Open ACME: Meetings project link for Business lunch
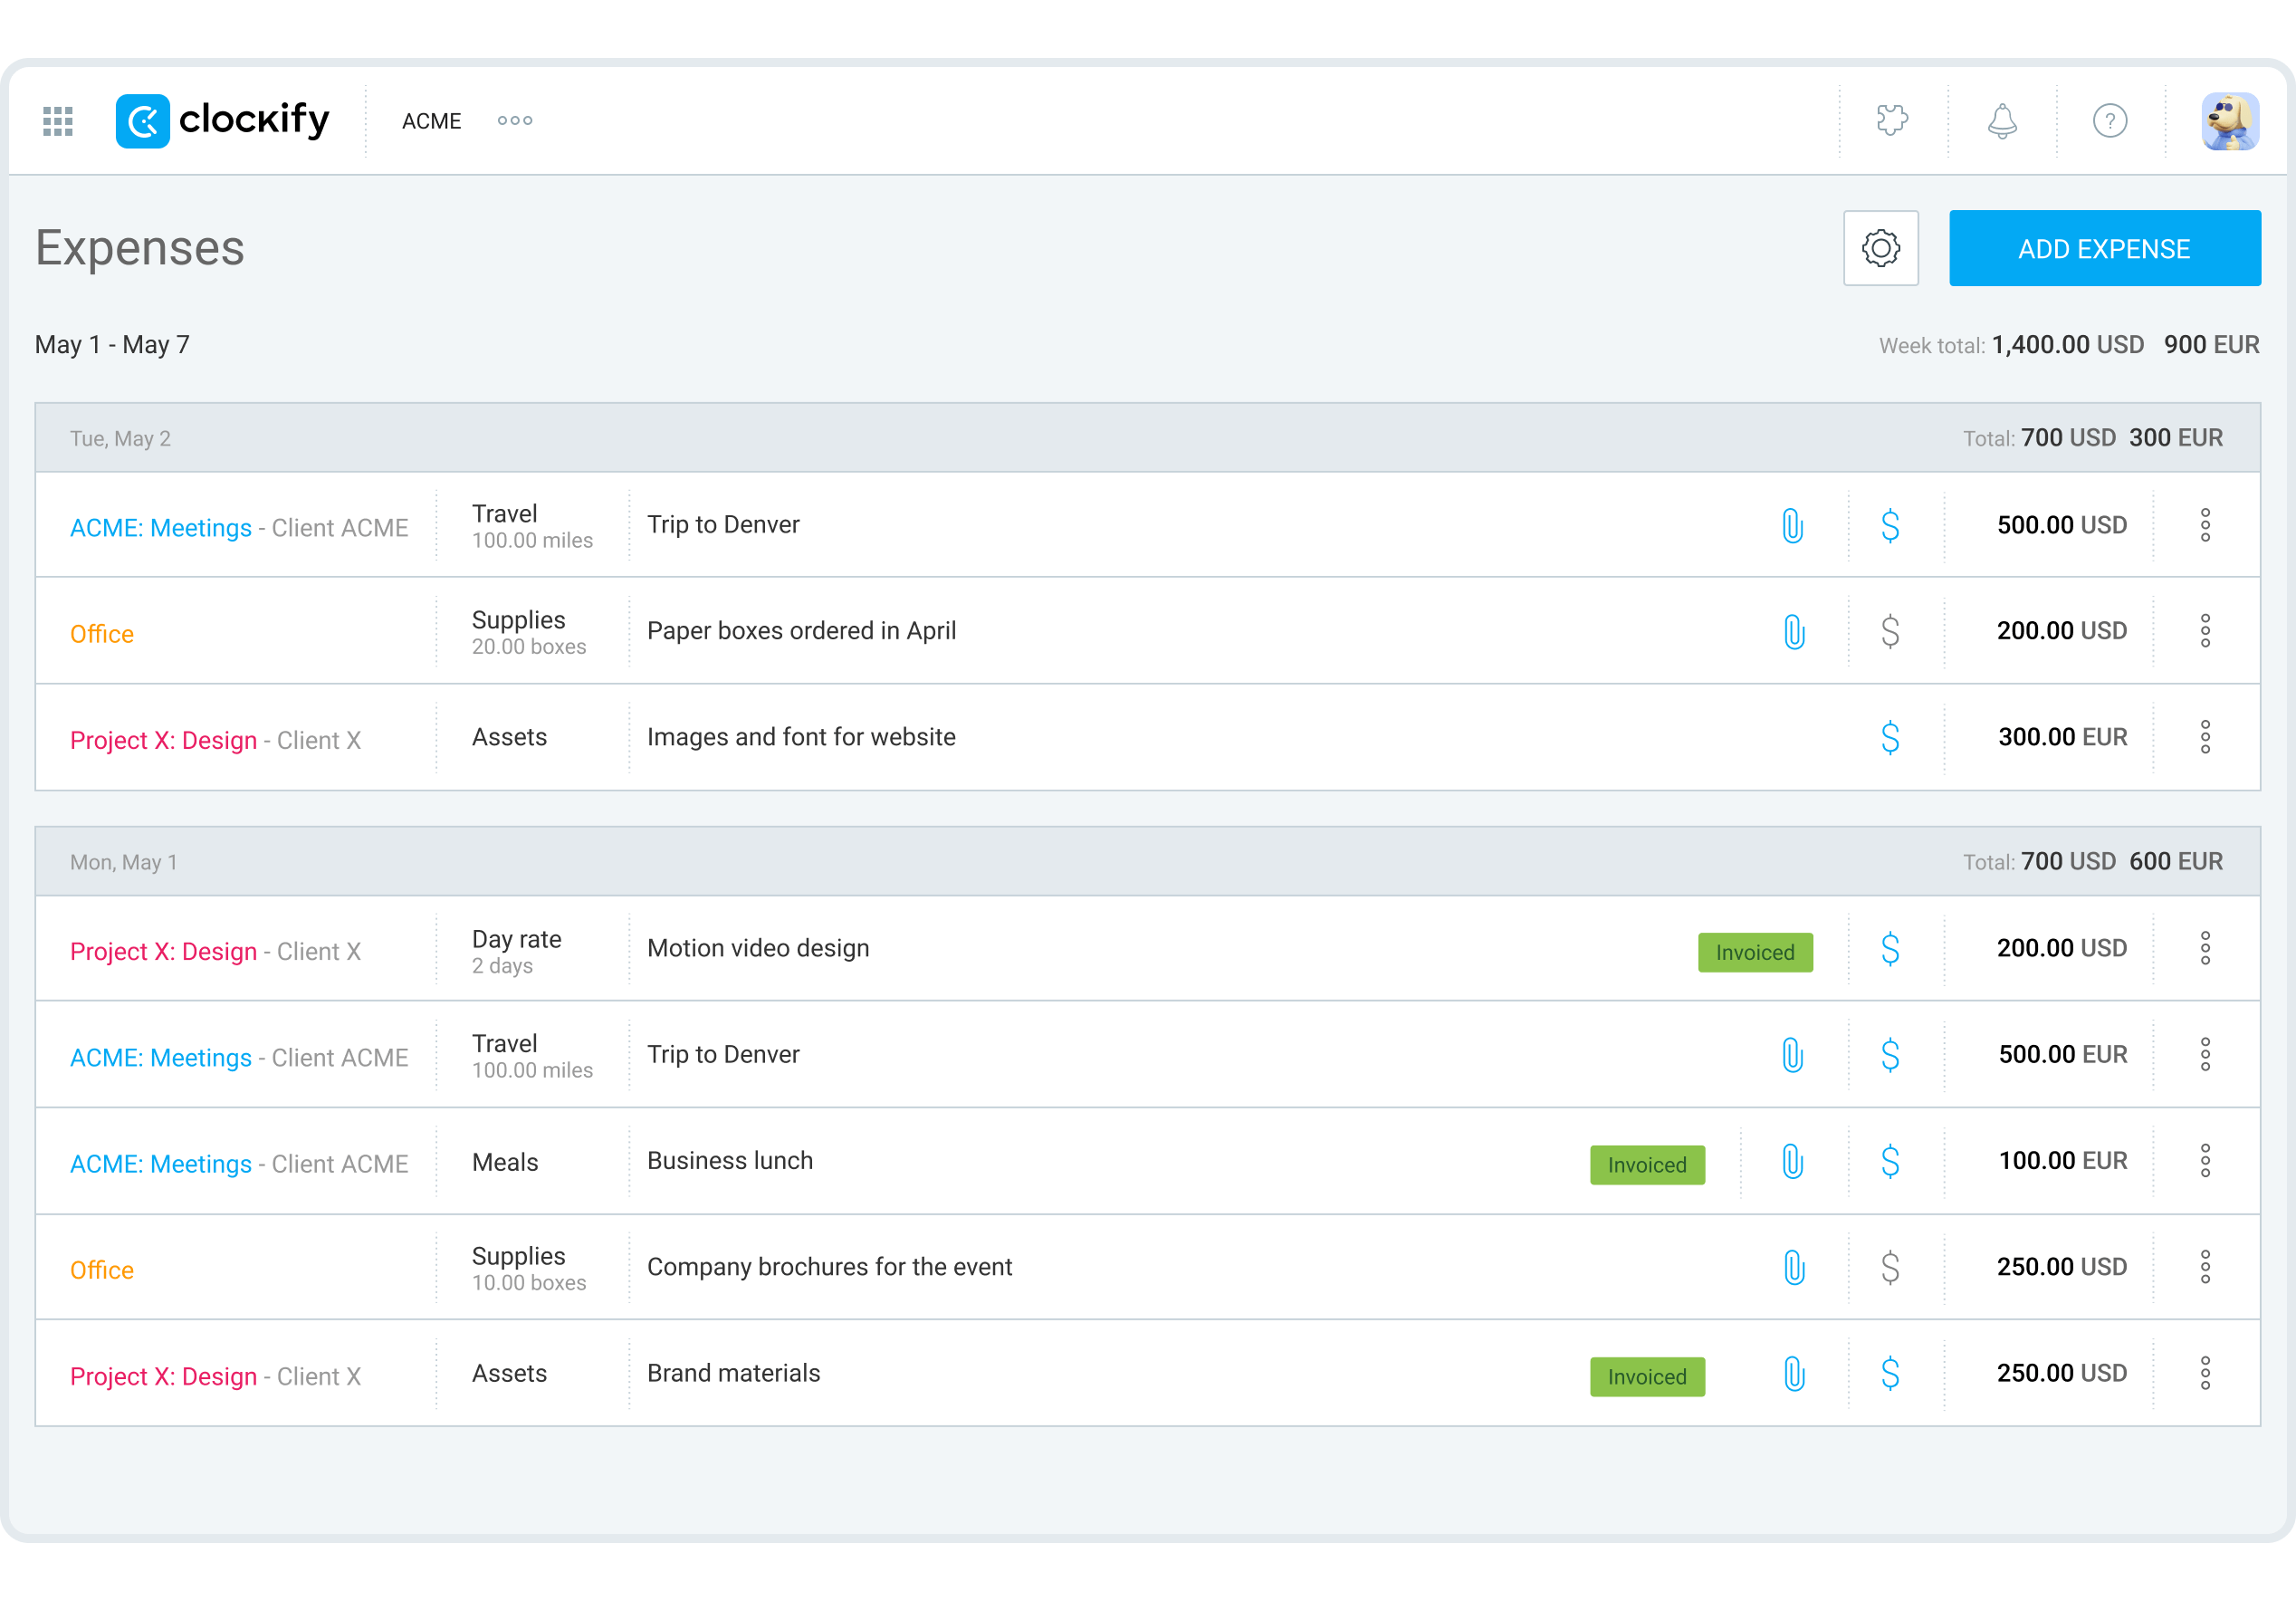 [161, 1164]
